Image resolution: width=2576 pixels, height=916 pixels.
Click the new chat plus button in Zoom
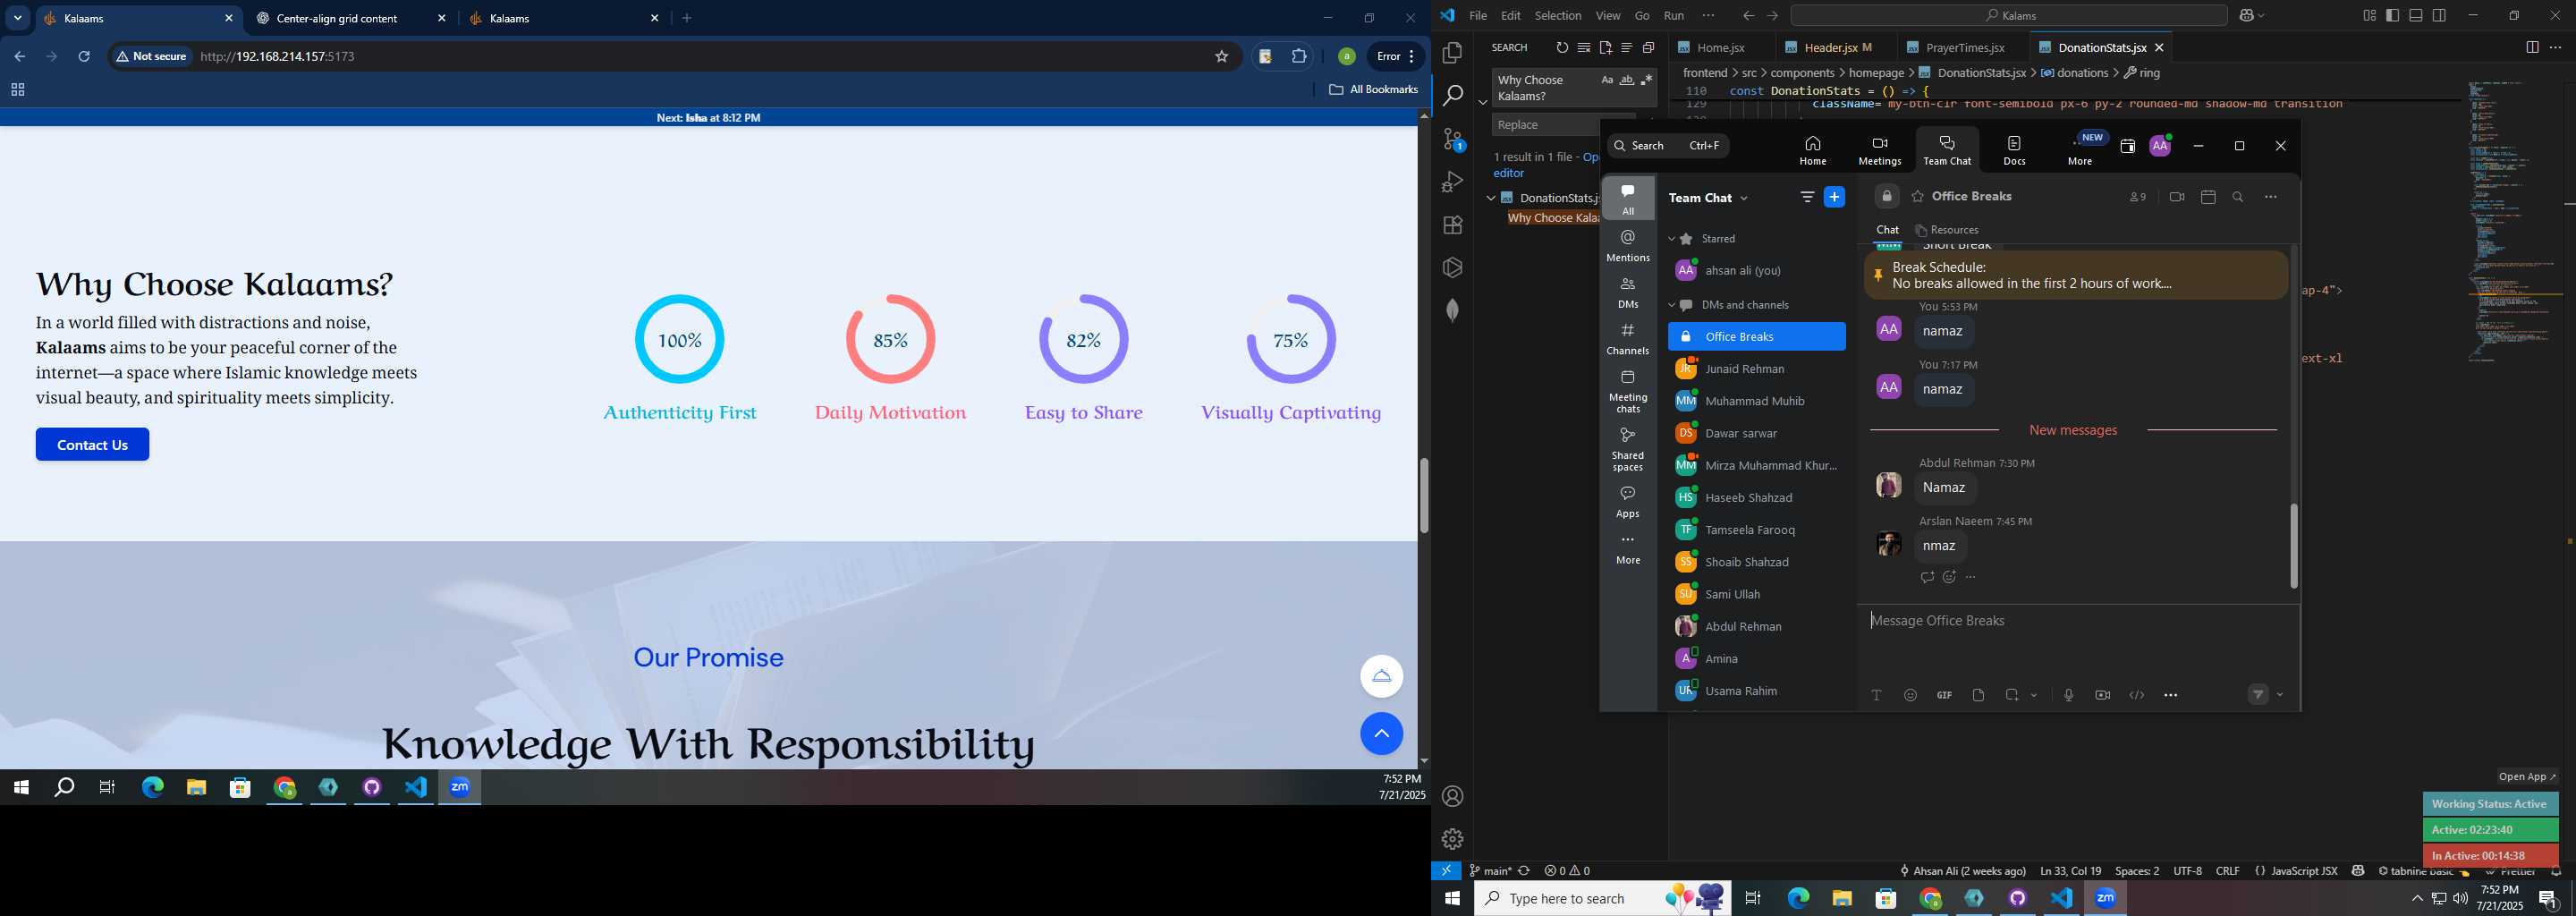pyautogui.click(x=1834, y=197)
